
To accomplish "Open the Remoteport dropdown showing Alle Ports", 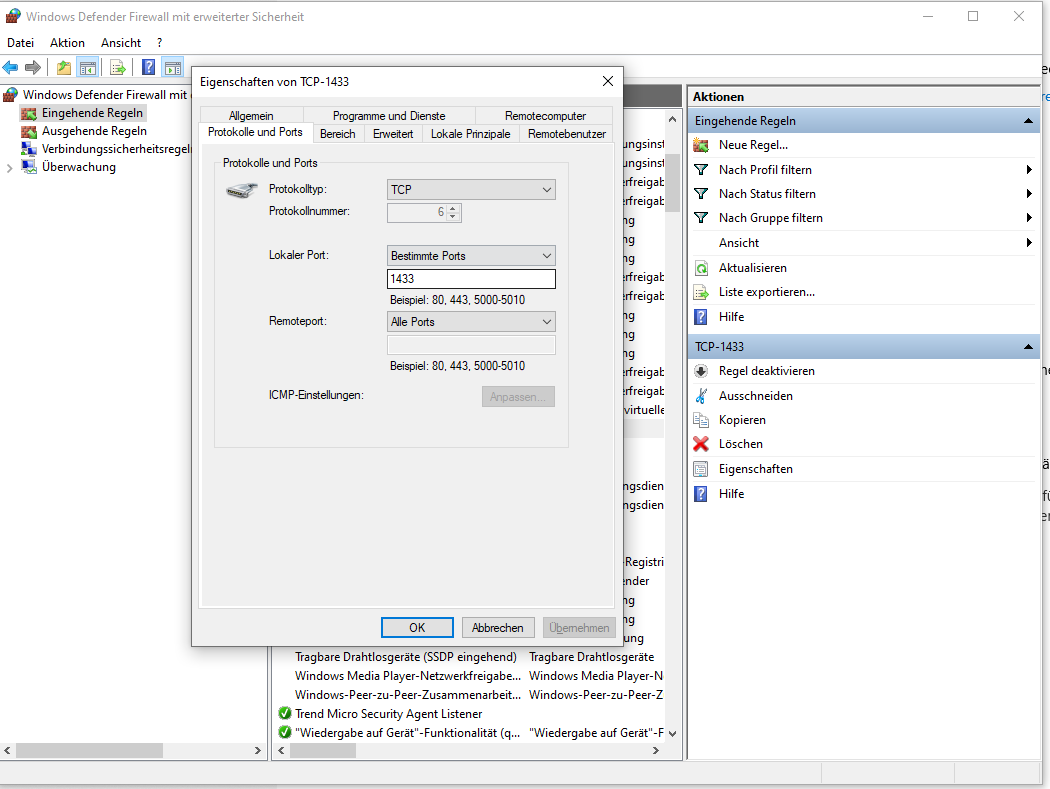I will click(x=471, y=322).
